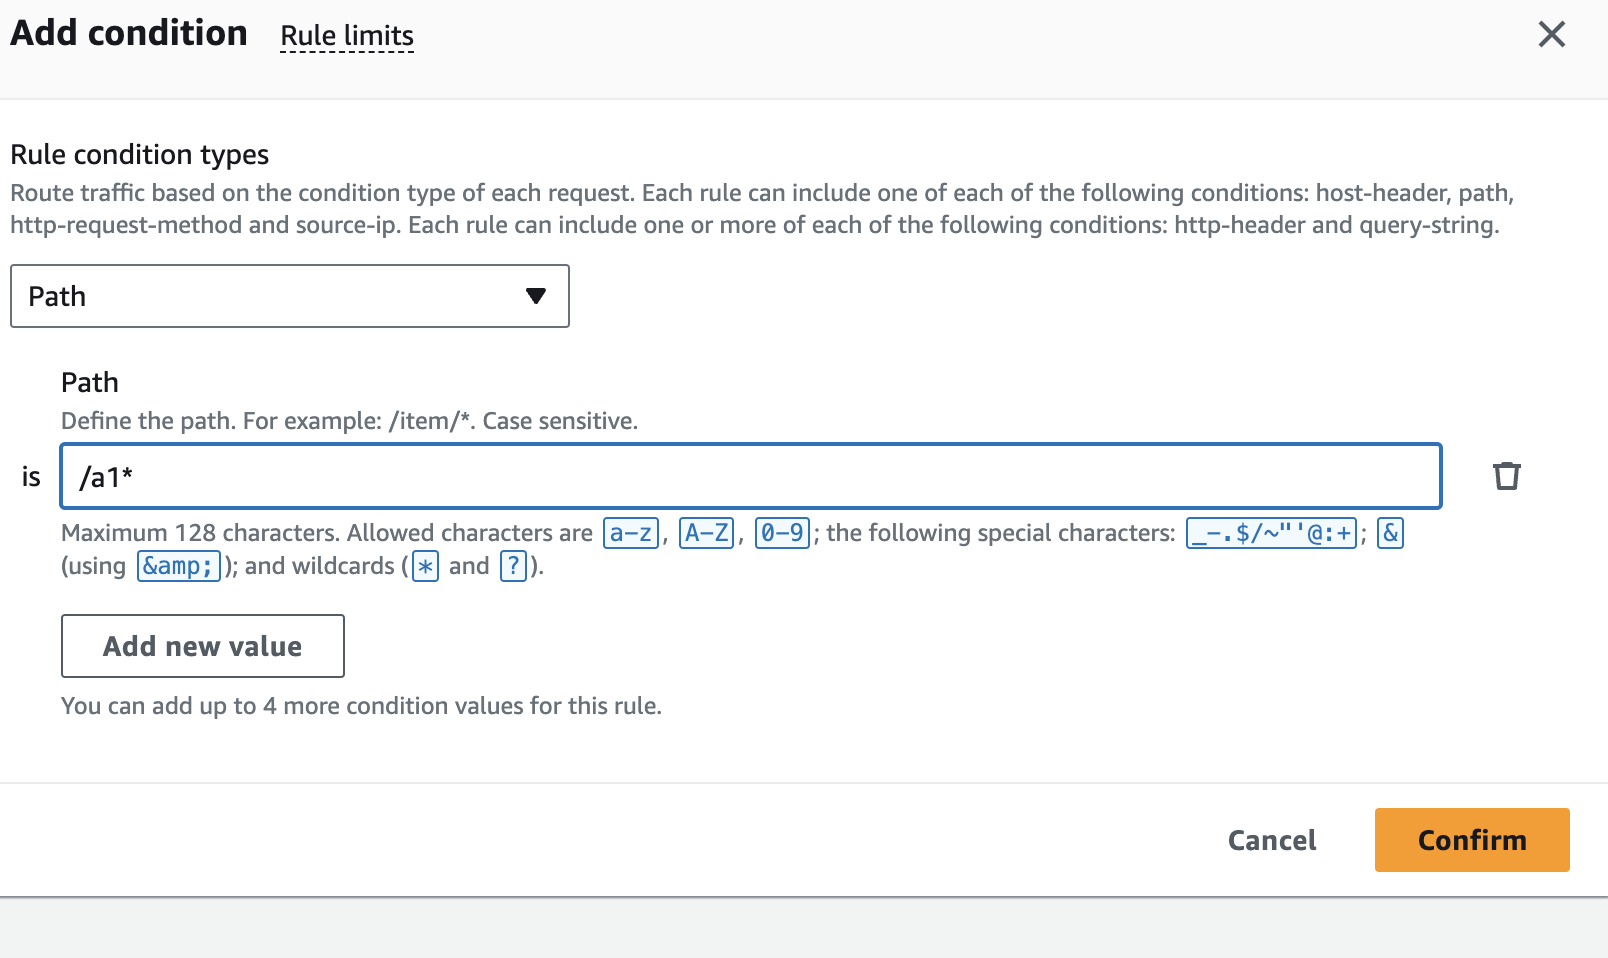This screenshot has width=1608, height=958.
Task: Delete the /a1* path value with trash icon
Action: click(1507, 476)
